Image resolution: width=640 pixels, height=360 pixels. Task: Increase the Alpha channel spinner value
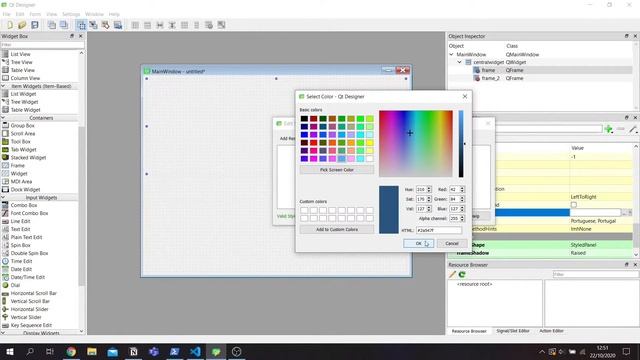[x=462, y=217]
